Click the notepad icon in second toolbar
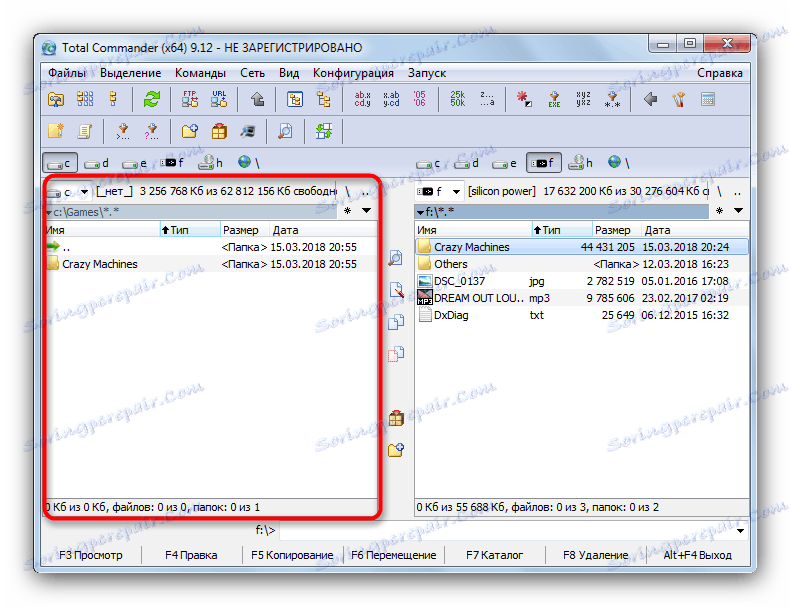791x607 pixels. (x=84, y=132)
